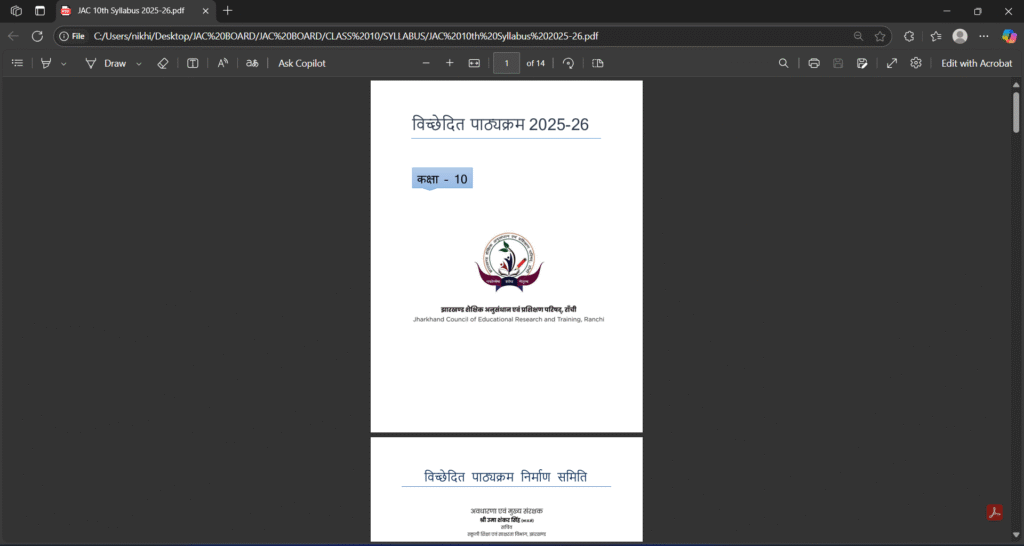Click heading विच्छेदित पाठ्यक्रम निर्माण समिति
The height and width of the screenshot is (546, 1024).
pos(505,477)
